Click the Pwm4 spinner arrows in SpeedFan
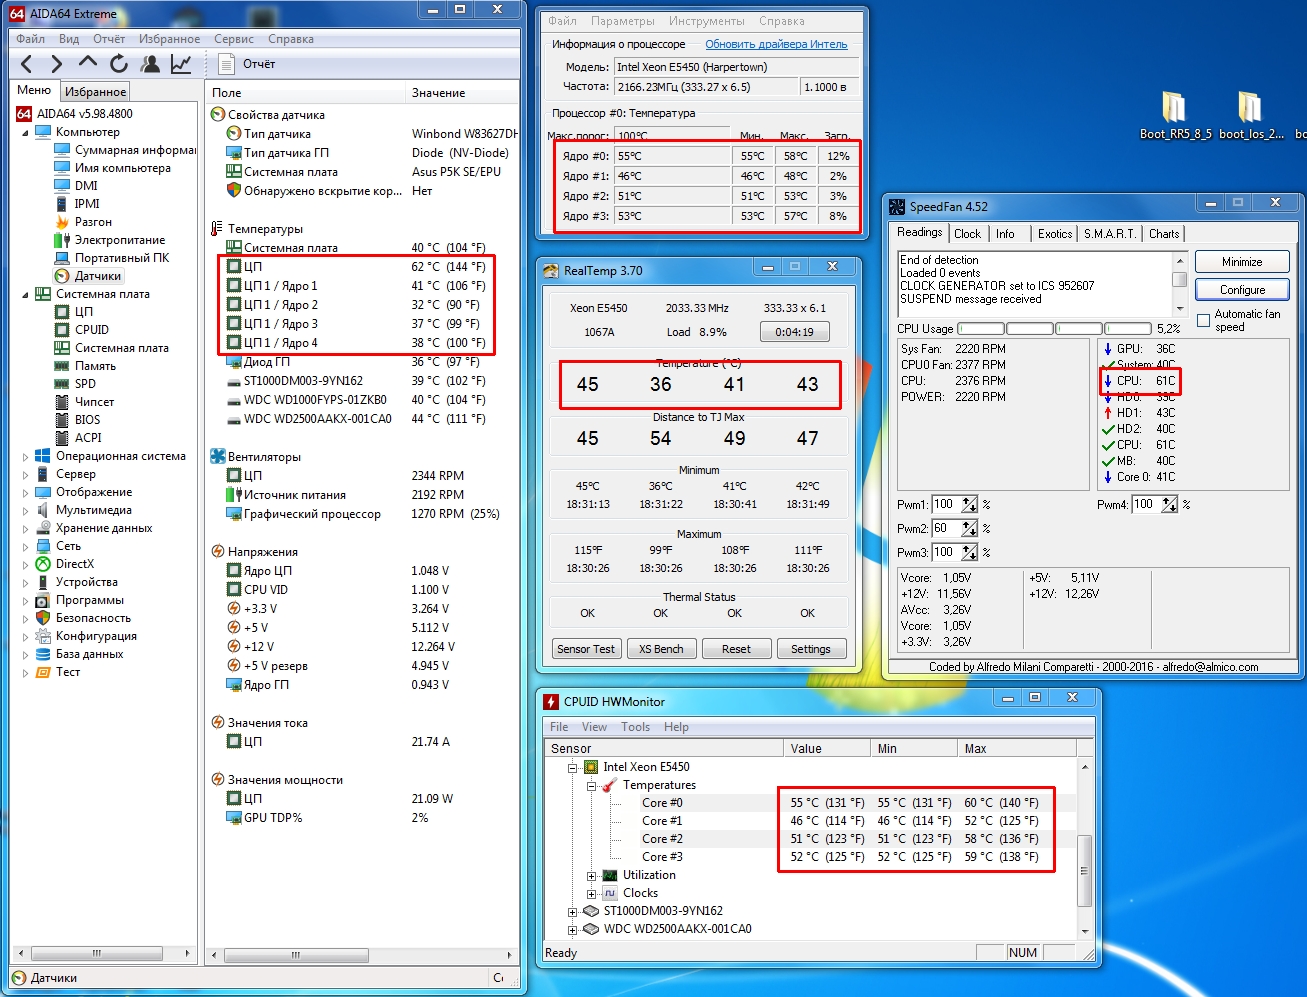This screenshot has width=1307, height=997. pyautogui.click(x=1169, y=505)
